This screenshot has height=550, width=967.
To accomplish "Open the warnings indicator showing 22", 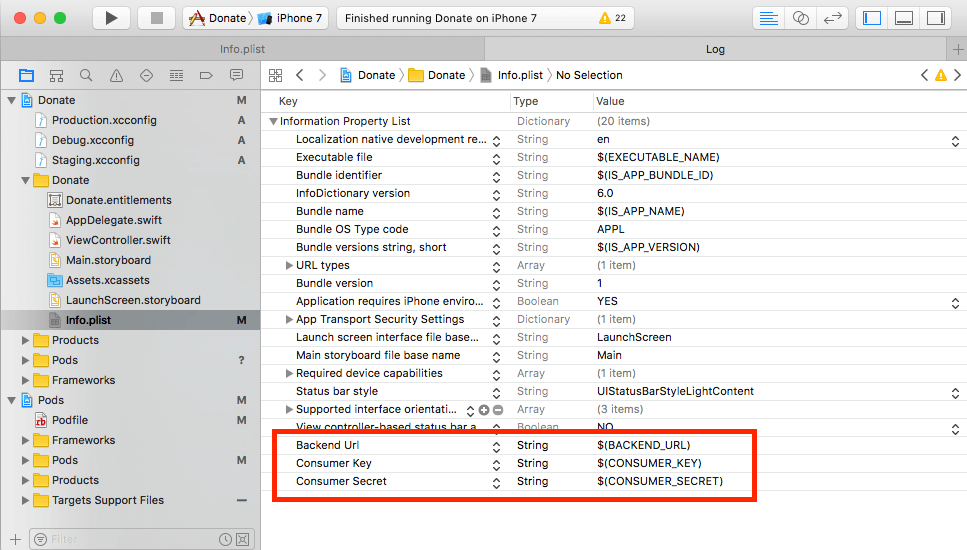I will [x=611, y=18].
